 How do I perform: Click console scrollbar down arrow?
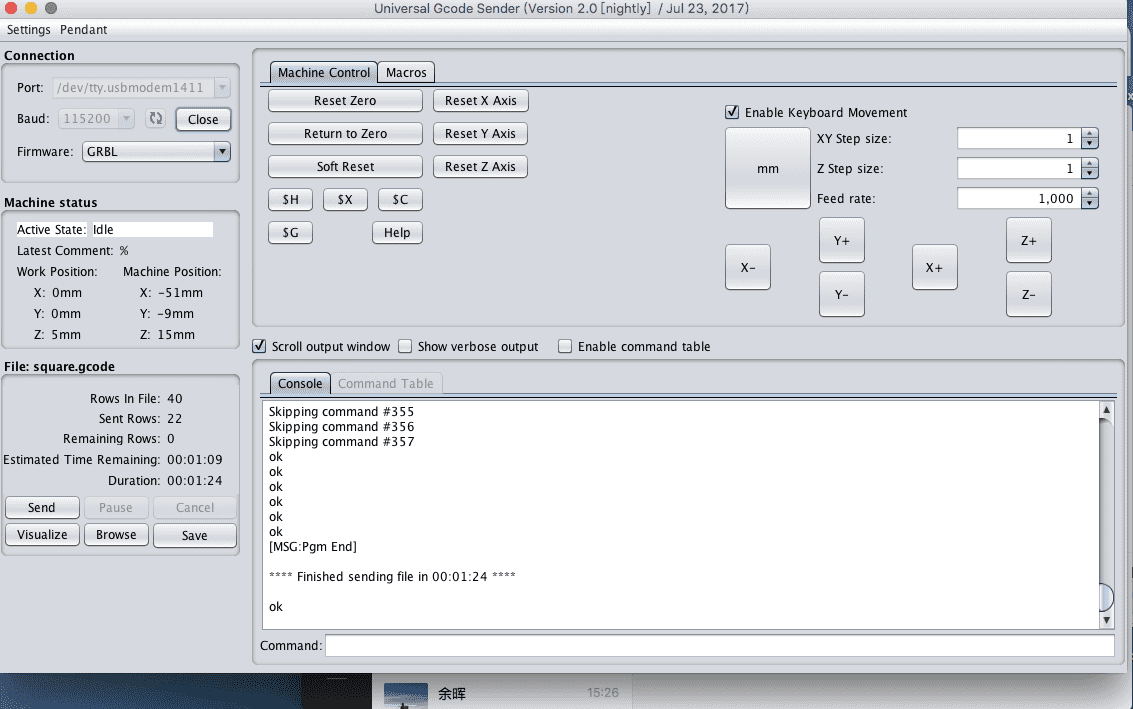coord(1106,620)
